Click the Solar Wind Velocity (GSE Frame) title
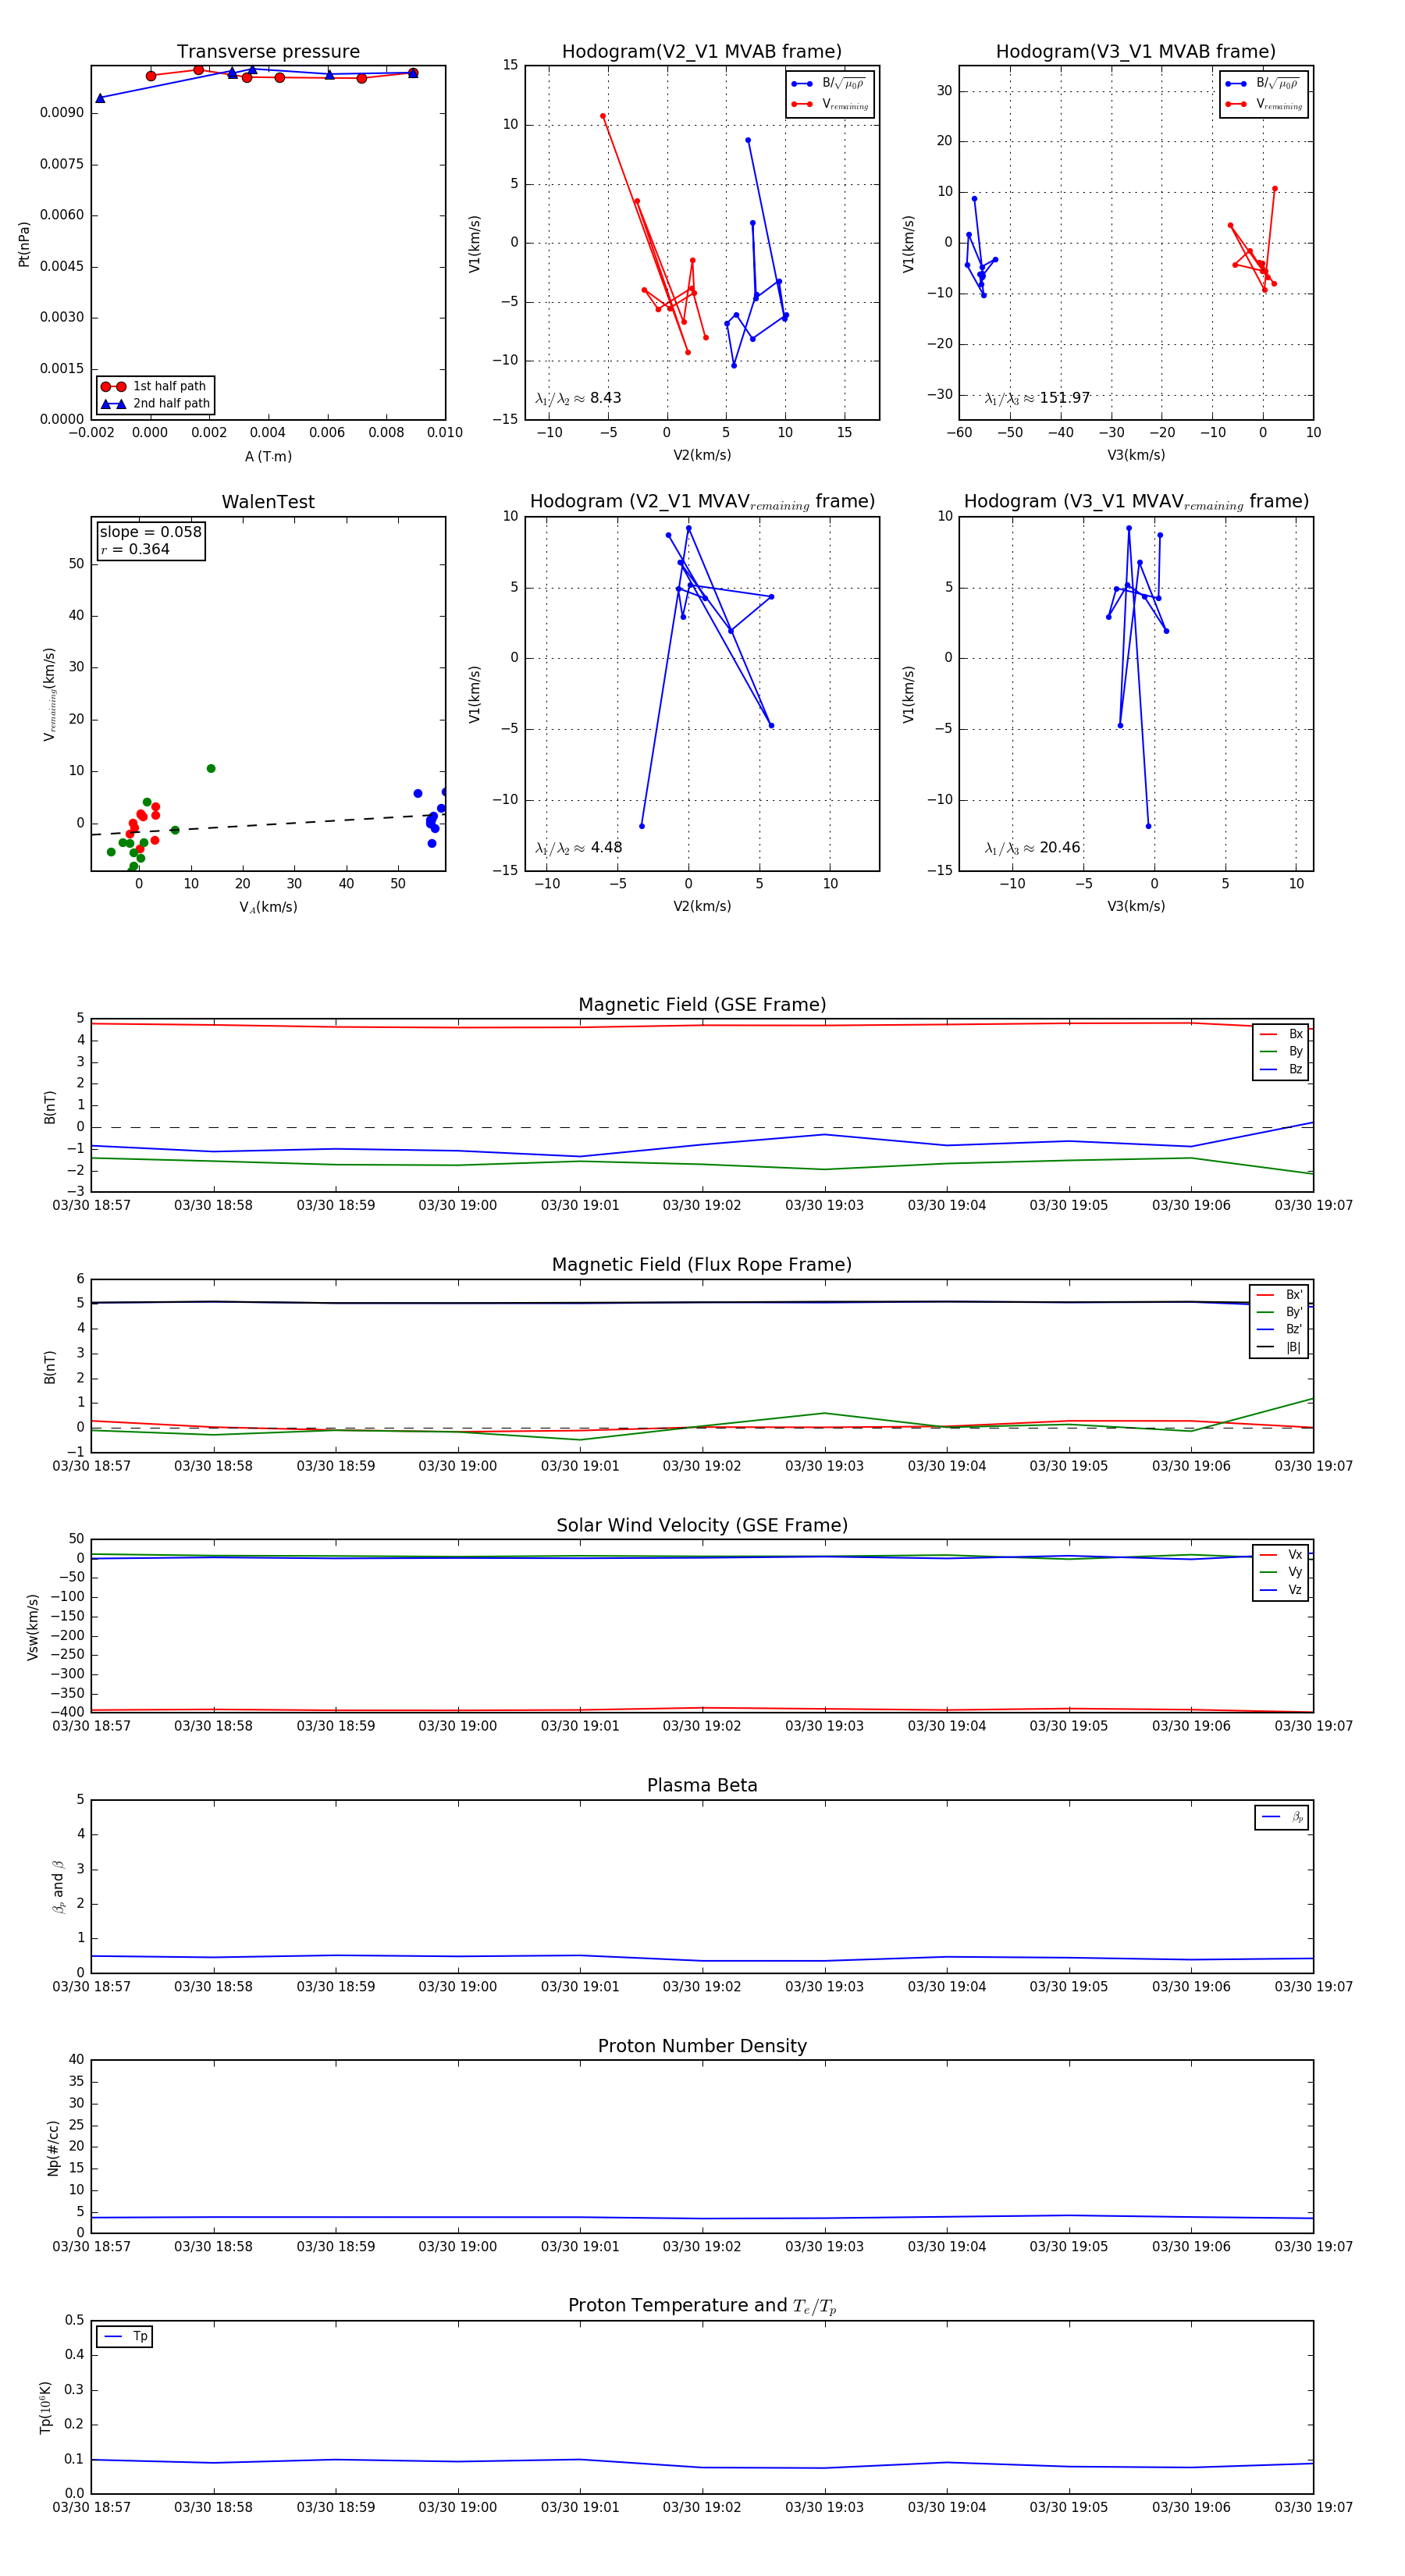Viewport: 1405px width, 2576px height. point(702,1526)
